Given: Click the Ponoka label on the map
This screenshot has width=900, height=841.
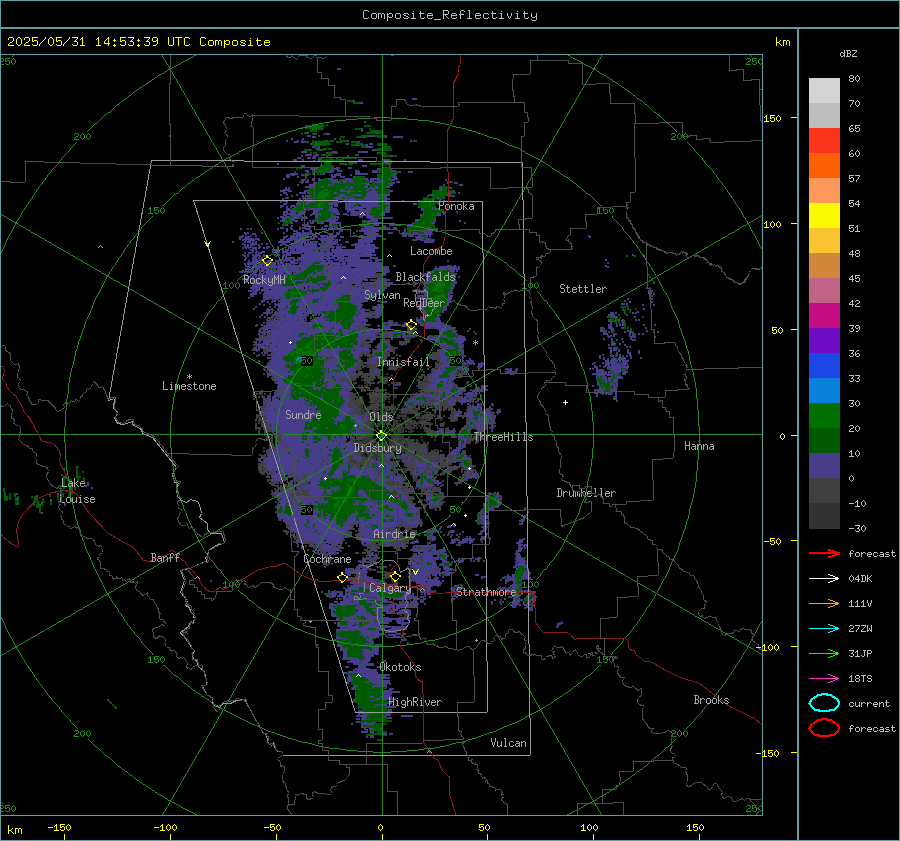Looking at the screenshot, I should pyautogui.click(x=456, y=206).
